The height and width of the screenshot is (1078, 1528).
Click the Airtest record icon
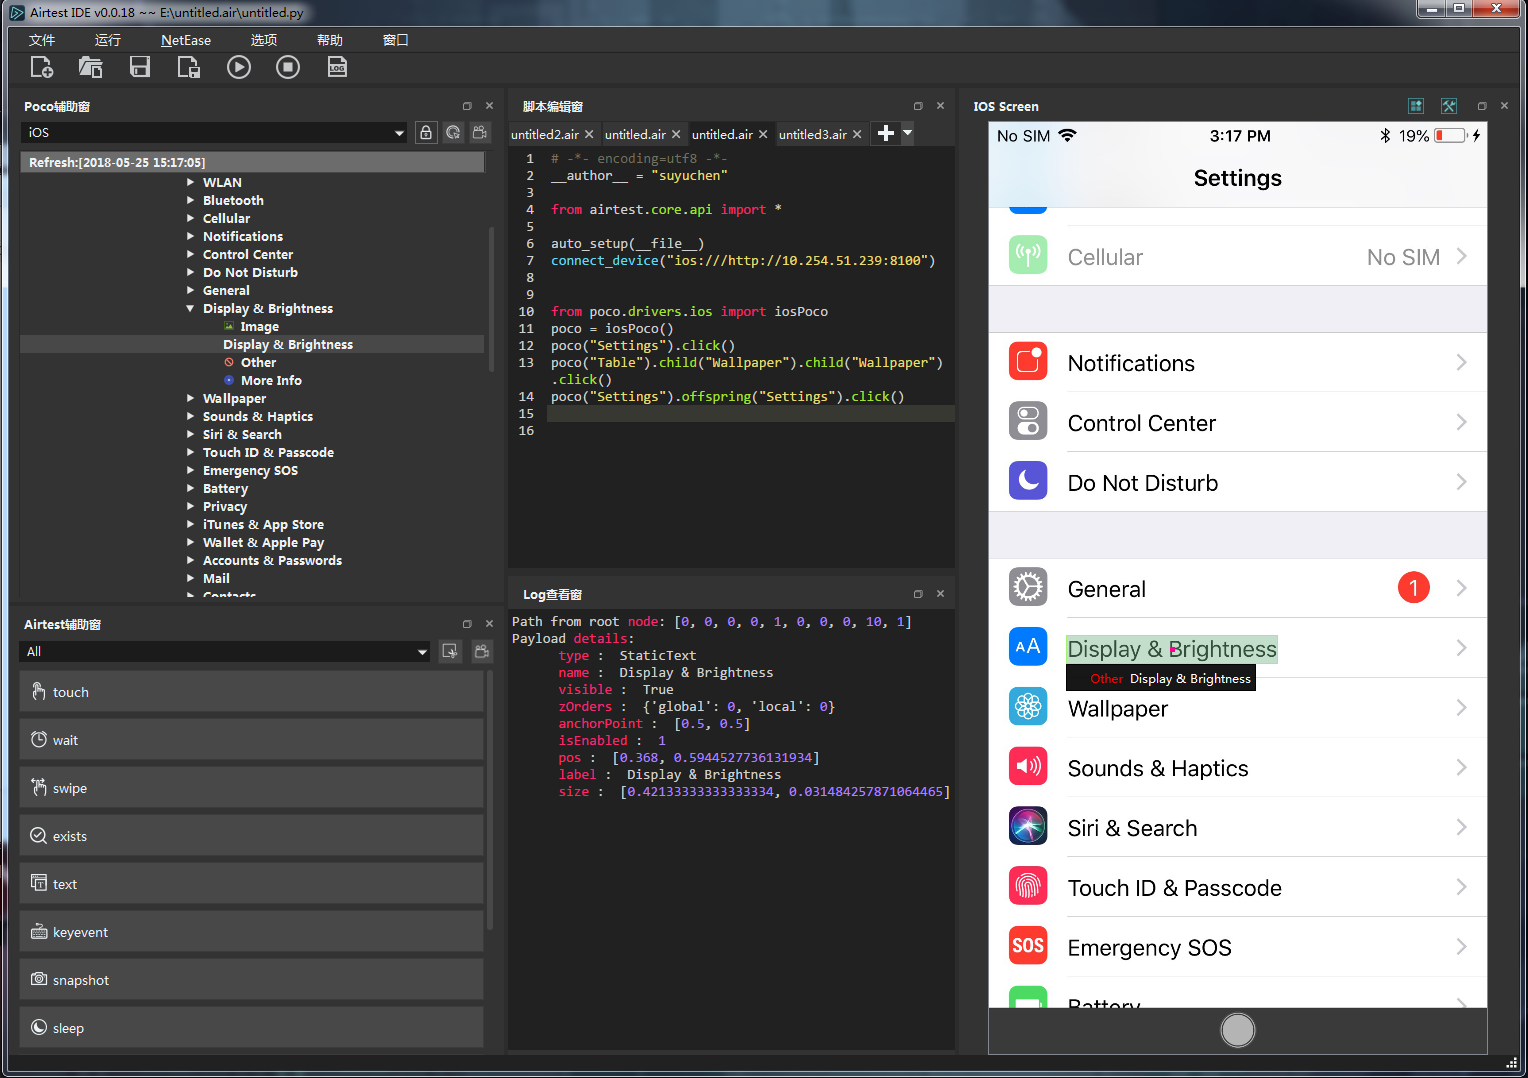pos(481,651)
